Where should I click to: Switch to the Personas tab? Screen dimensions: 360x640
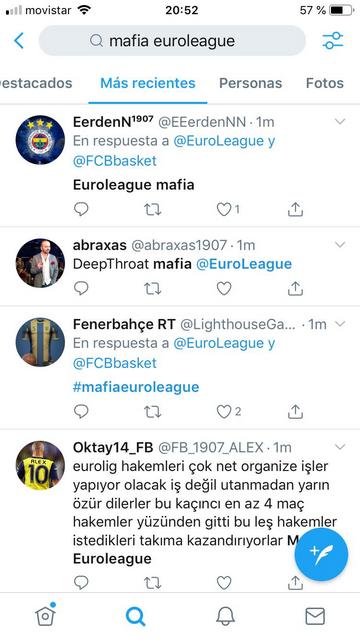click(251, 83)
